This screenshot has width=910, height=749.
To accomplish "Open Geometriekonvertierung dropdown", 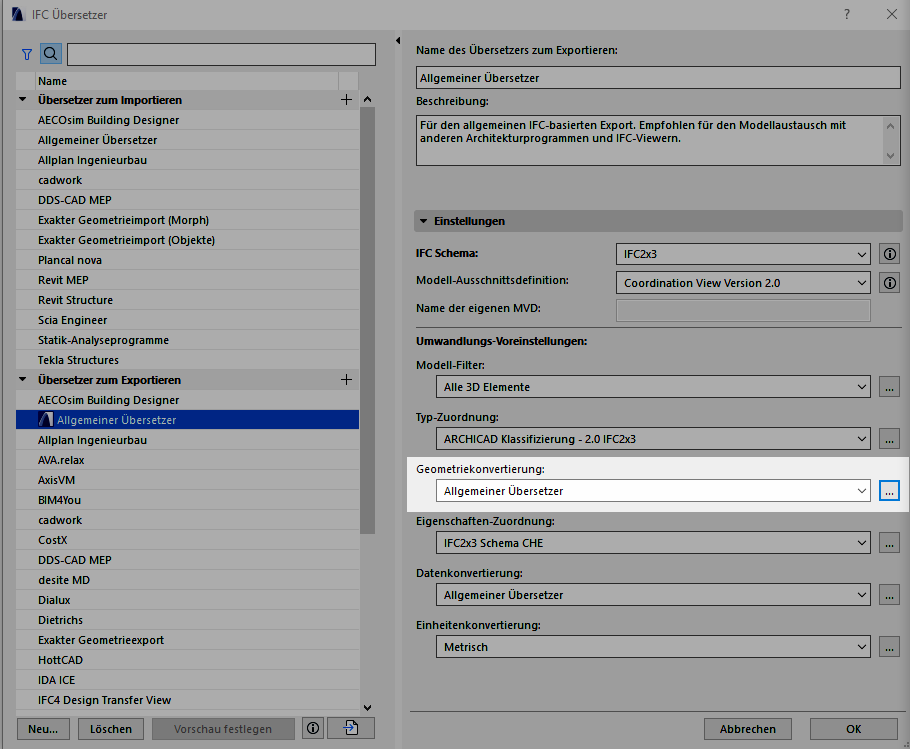I will click(x=653, y=491).
